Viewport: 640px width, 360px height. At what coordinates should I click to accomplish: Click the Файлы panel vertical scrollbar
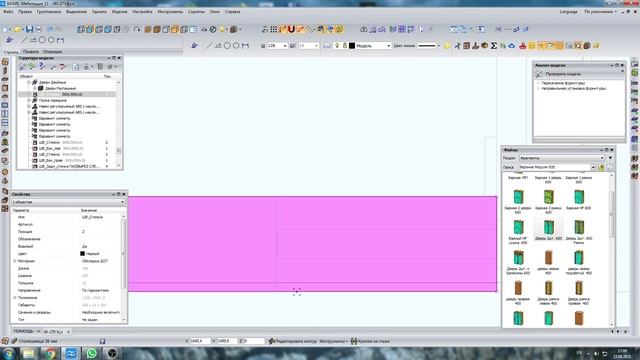click(611, 249)
